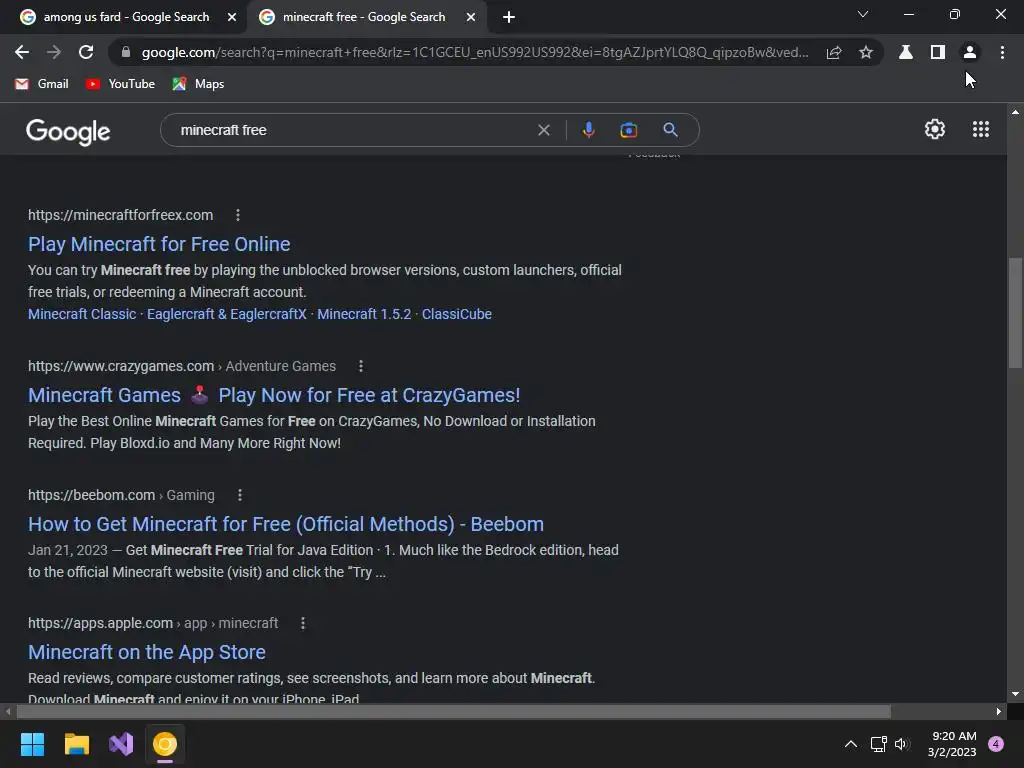
Task: Open Google apps grid
Action: [981, 129]
